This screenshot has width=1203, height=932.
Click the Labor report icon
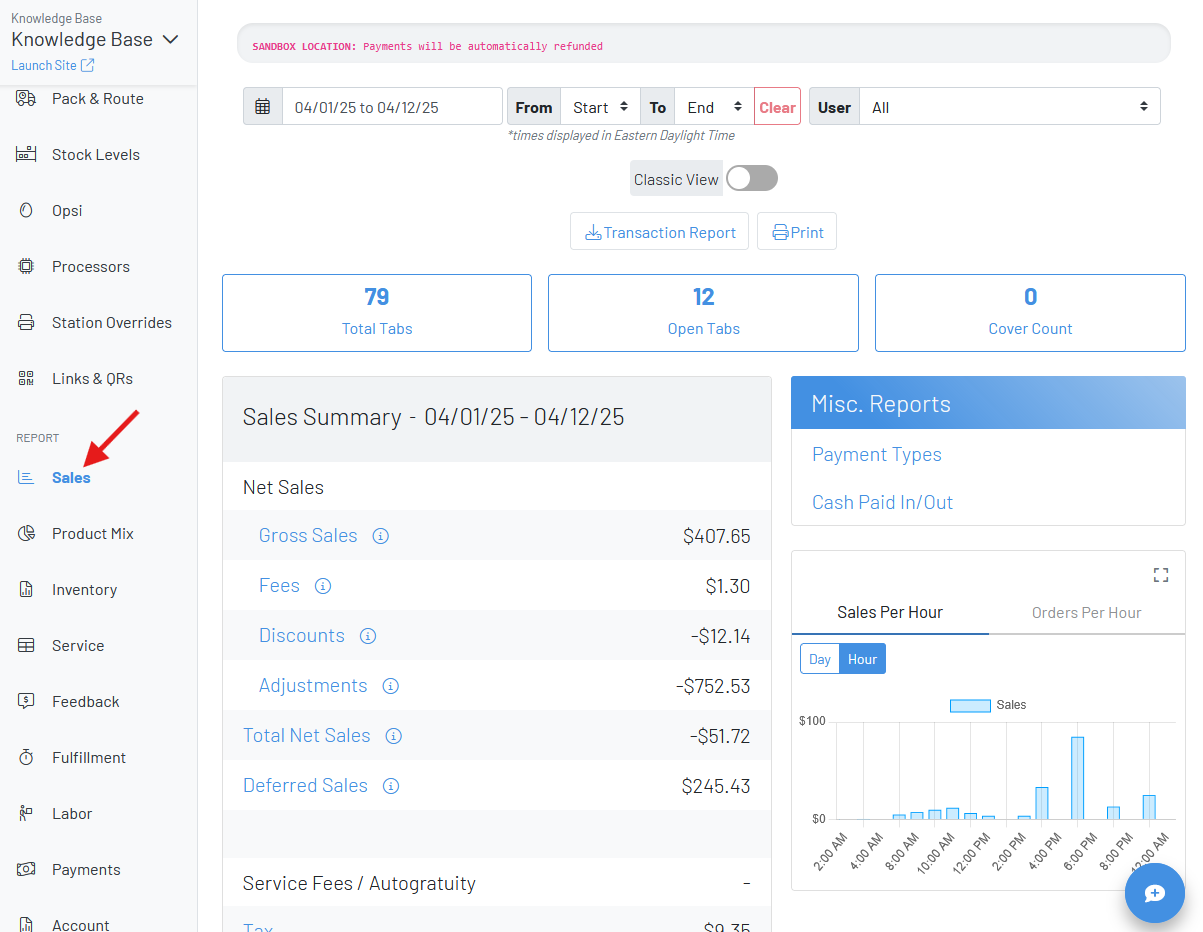(x=26, y=813)
